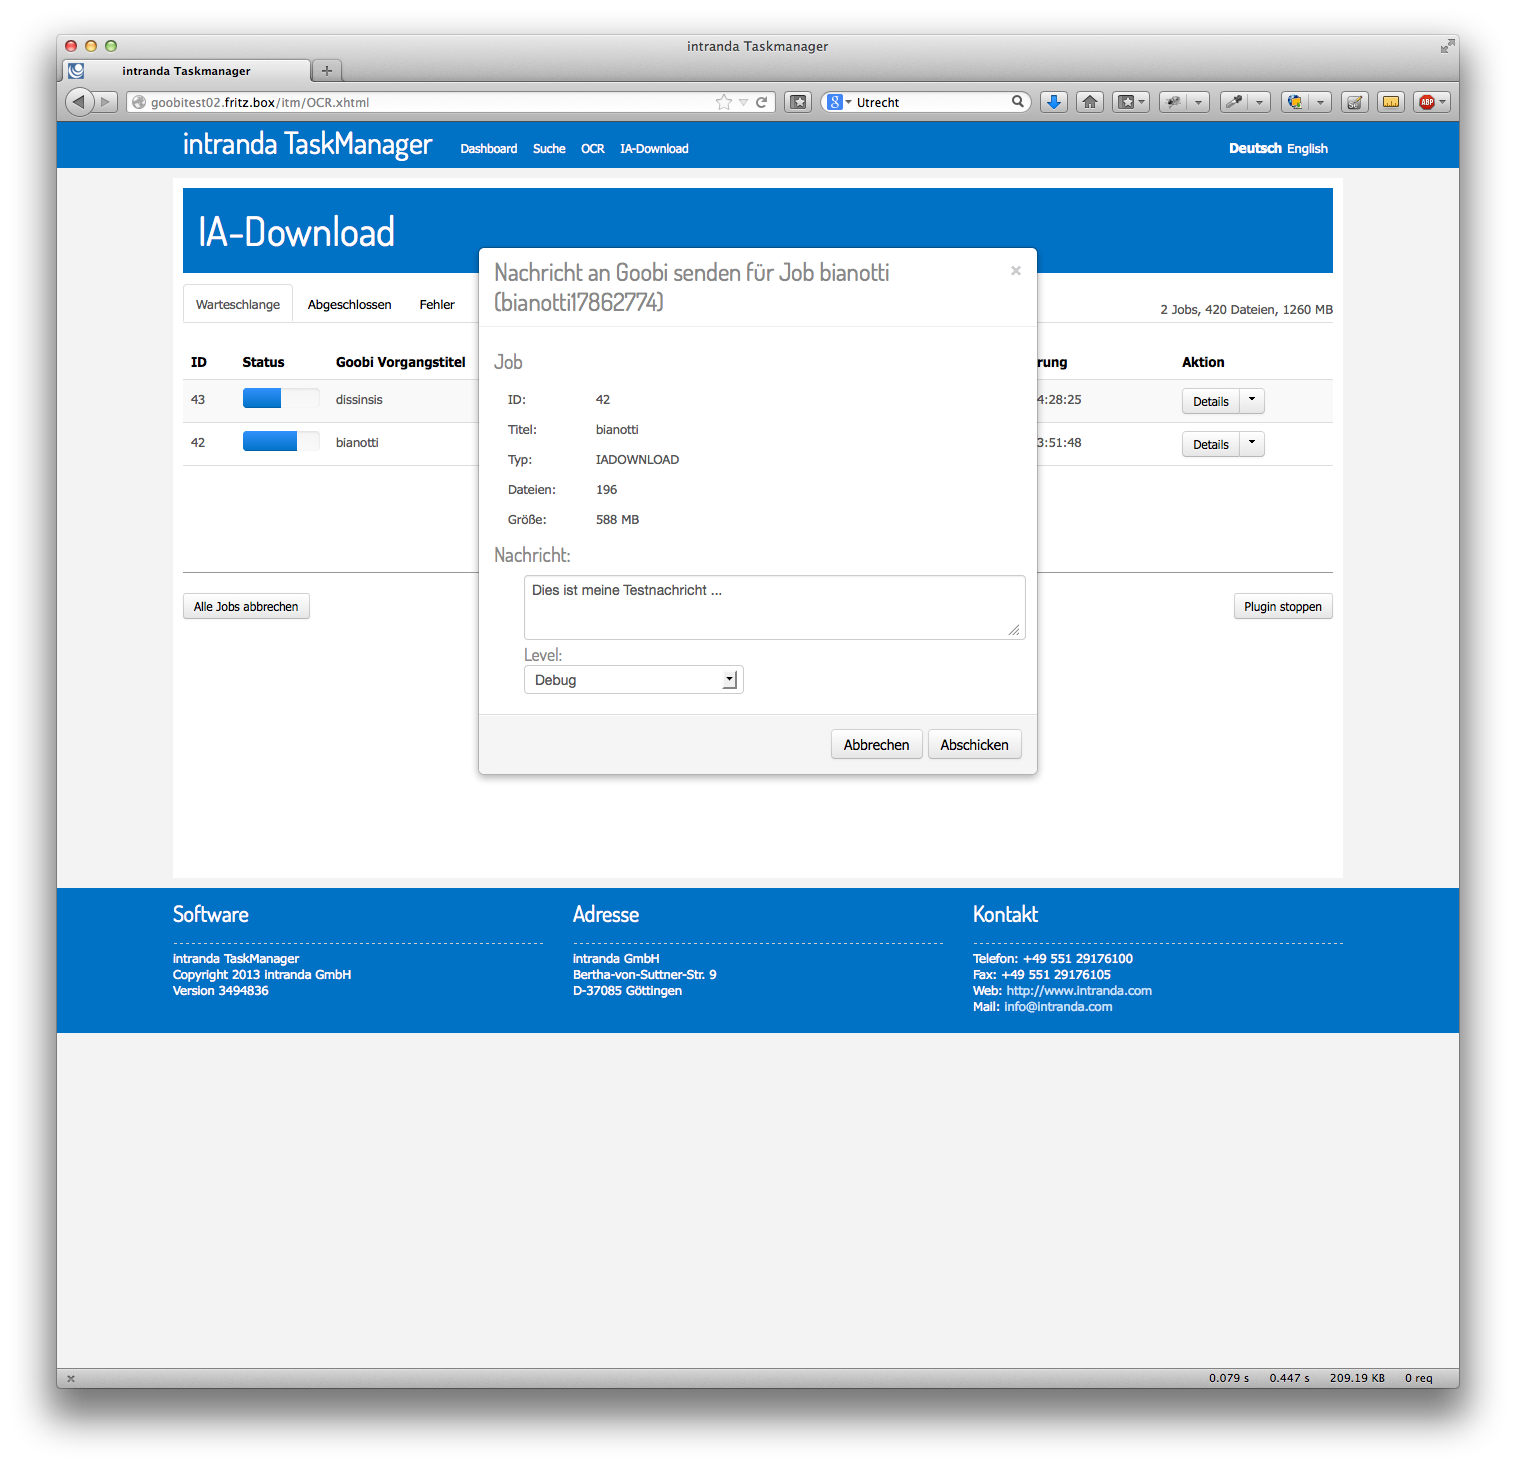Bookmark this page with the star icon
Image resolution: width=1516 pixels, height=1467 pixels.
724,102
